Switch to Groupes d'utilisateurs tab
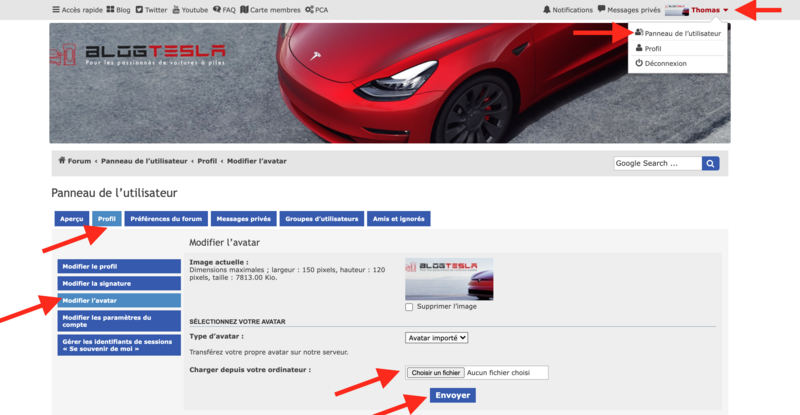Image resolution: width=800 pixels, height=415 pixels. coord(322,218)
